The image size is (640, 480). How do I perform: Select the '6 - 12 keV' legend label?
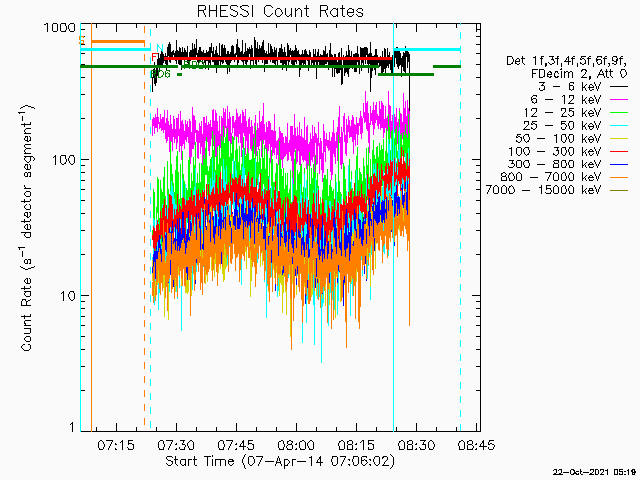566,100
